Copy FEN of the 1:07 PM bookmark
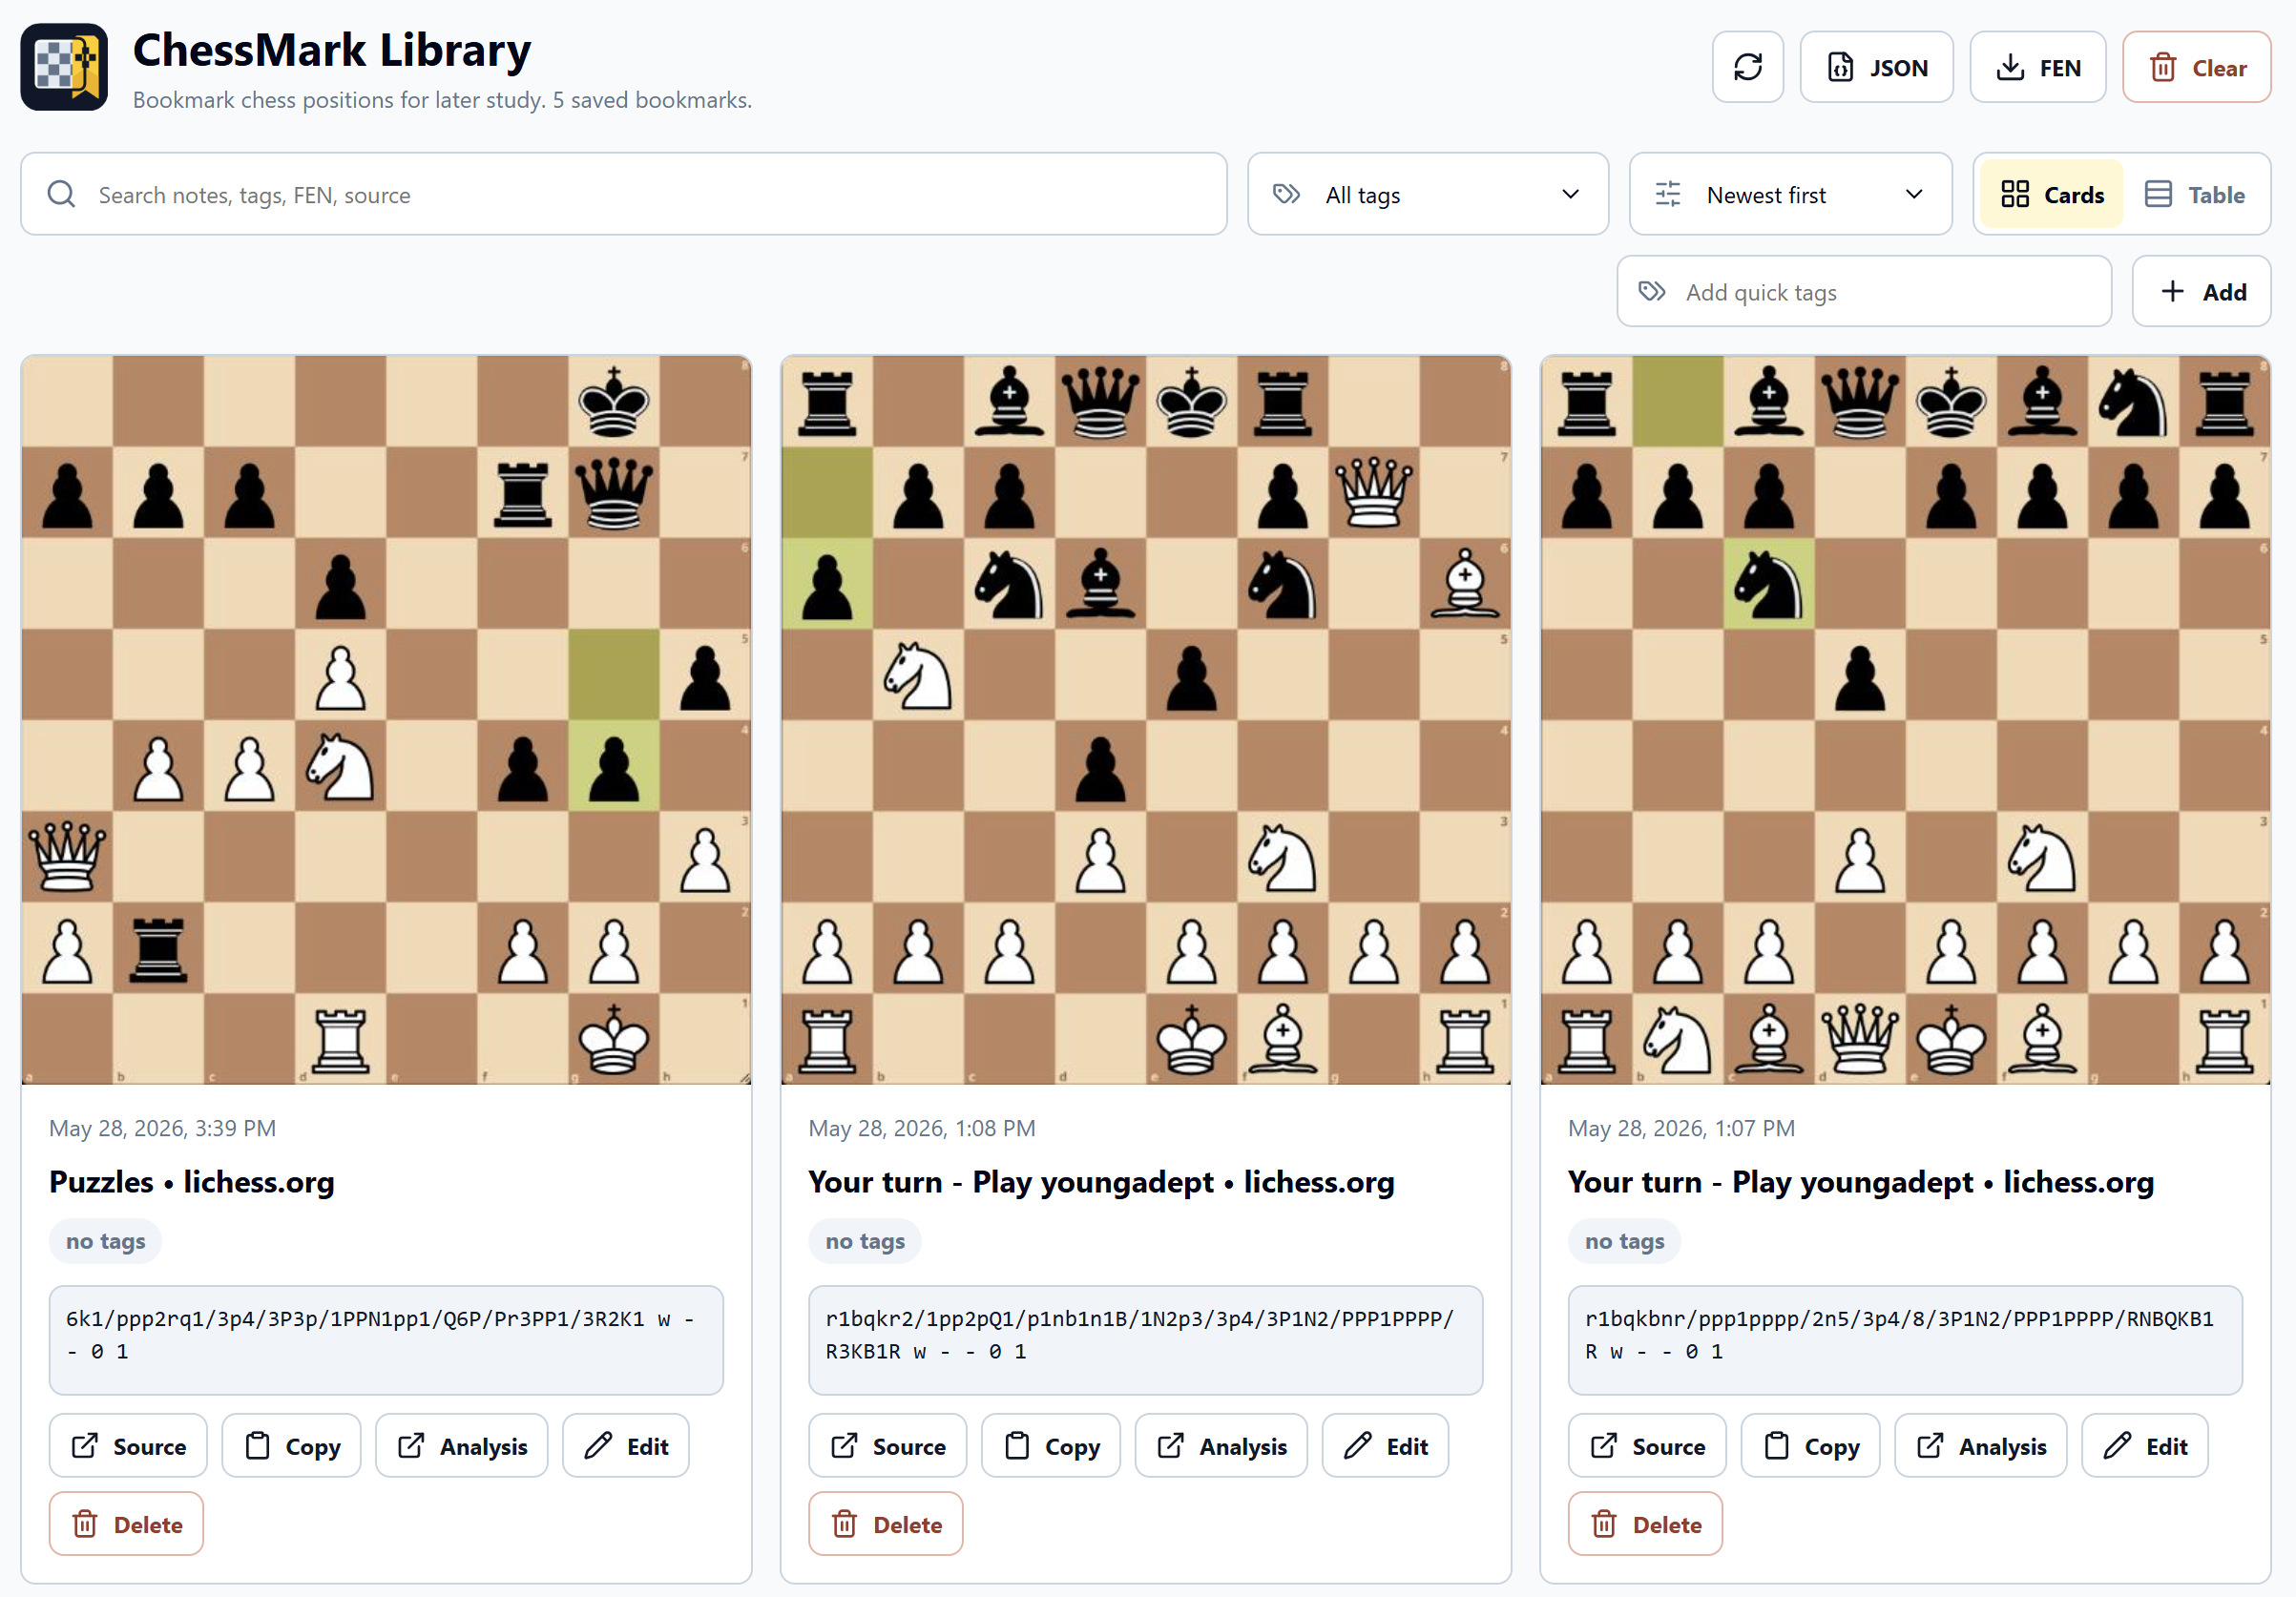This screenshot has height=1597, width=2296. click(x=1810, y=1445)
